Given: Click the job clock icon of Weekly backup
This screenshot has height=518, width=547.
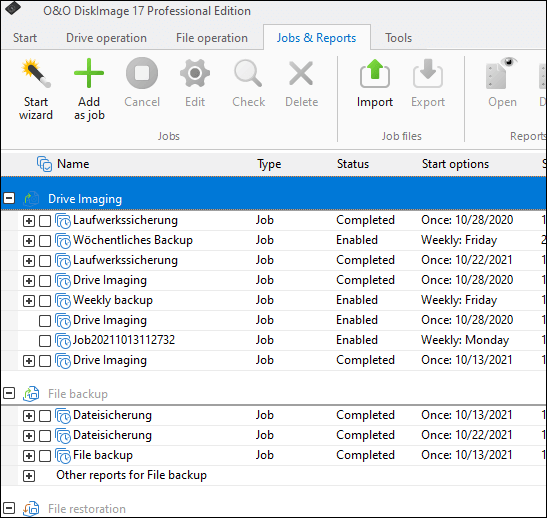Looking at the screenshot, I should pos(63,301).
